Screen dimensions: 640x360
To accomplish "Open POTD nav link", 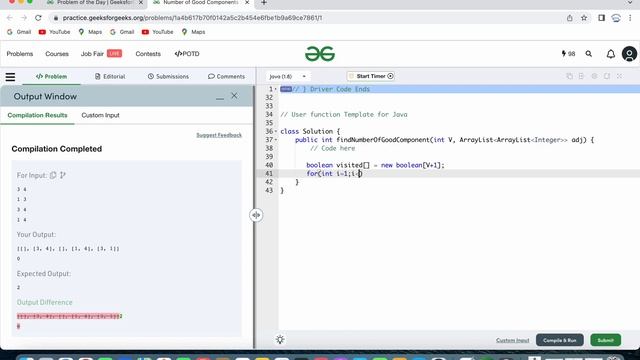I will coord(187,54).
